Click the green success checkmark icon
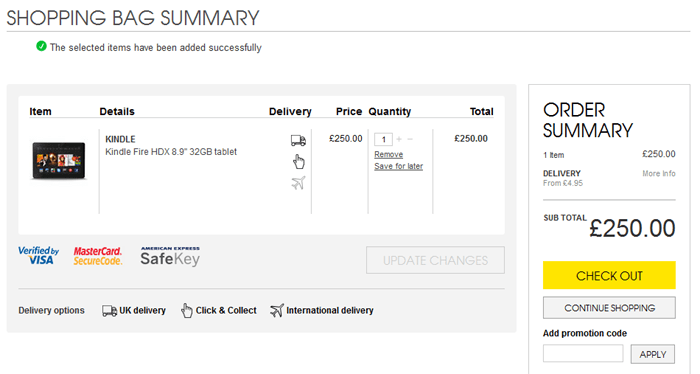The width and height of the screenshot is (700, 374). (x=41, y=46)
